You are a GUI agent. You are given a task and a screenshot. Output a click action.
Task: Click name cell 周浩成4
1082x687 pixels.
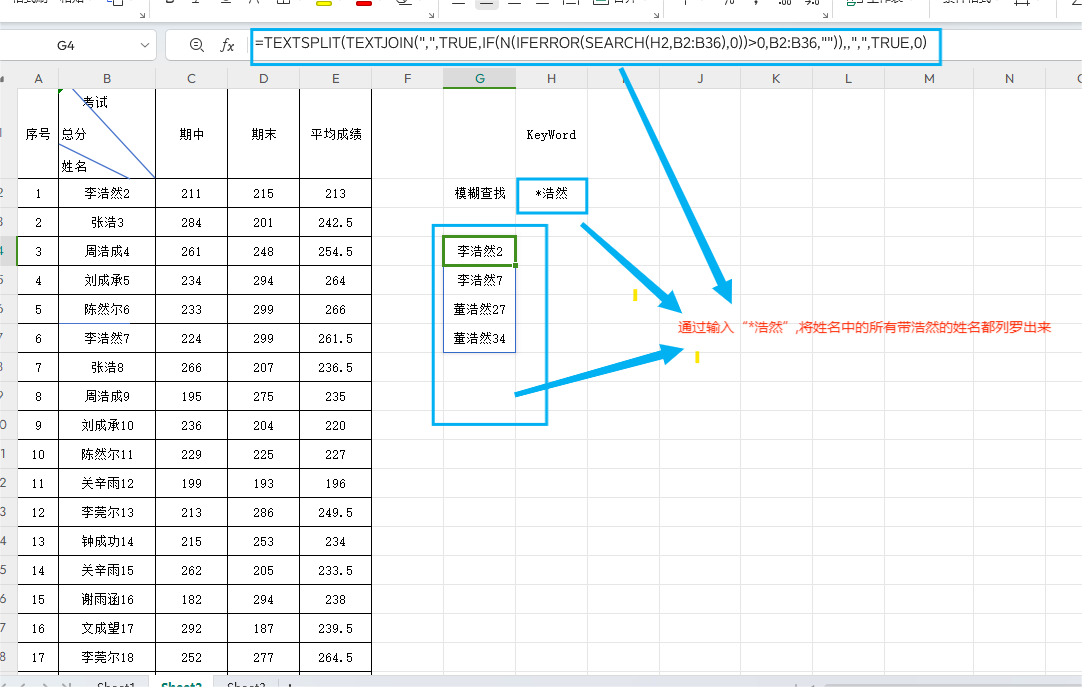[x=107, y=251]
